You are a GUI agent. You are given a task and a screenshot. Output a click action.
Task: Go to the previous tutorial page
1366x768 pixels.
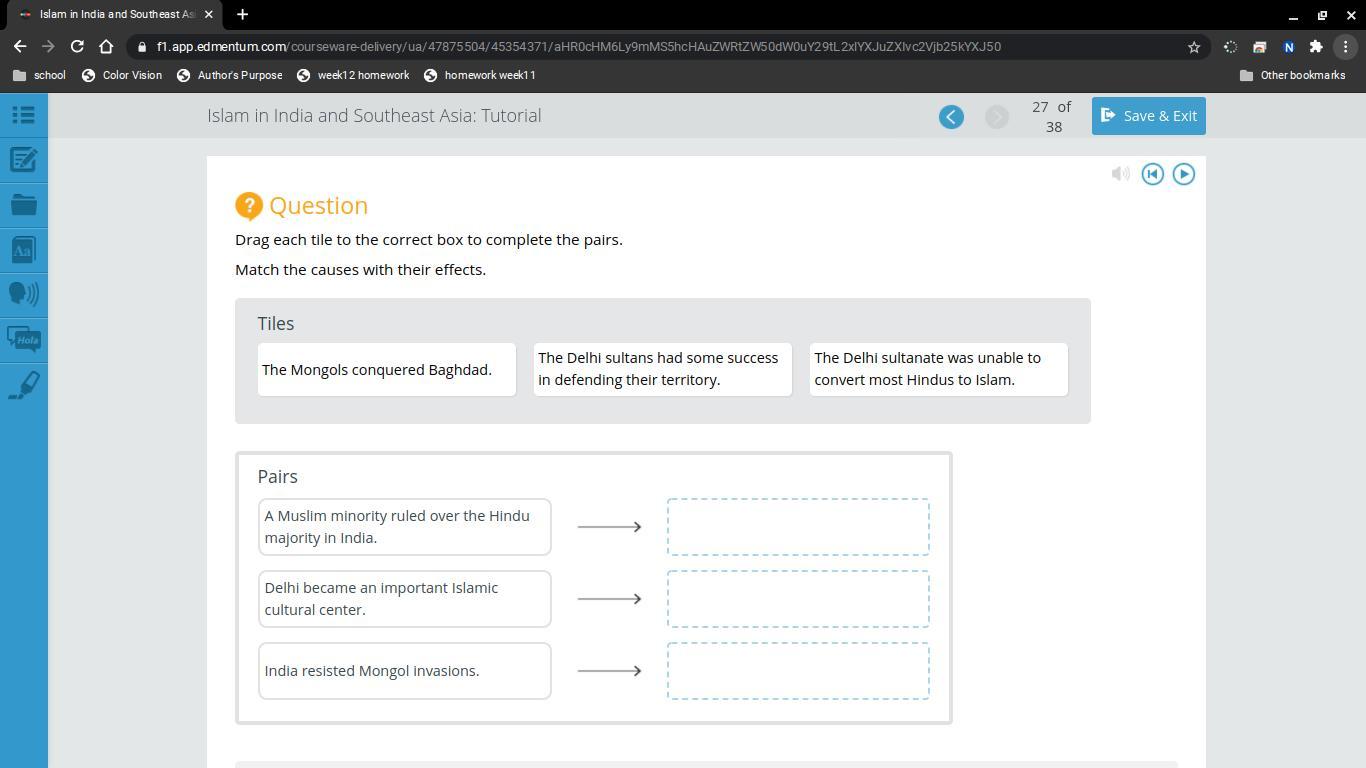pyautogui.click(x=951, y=117)
